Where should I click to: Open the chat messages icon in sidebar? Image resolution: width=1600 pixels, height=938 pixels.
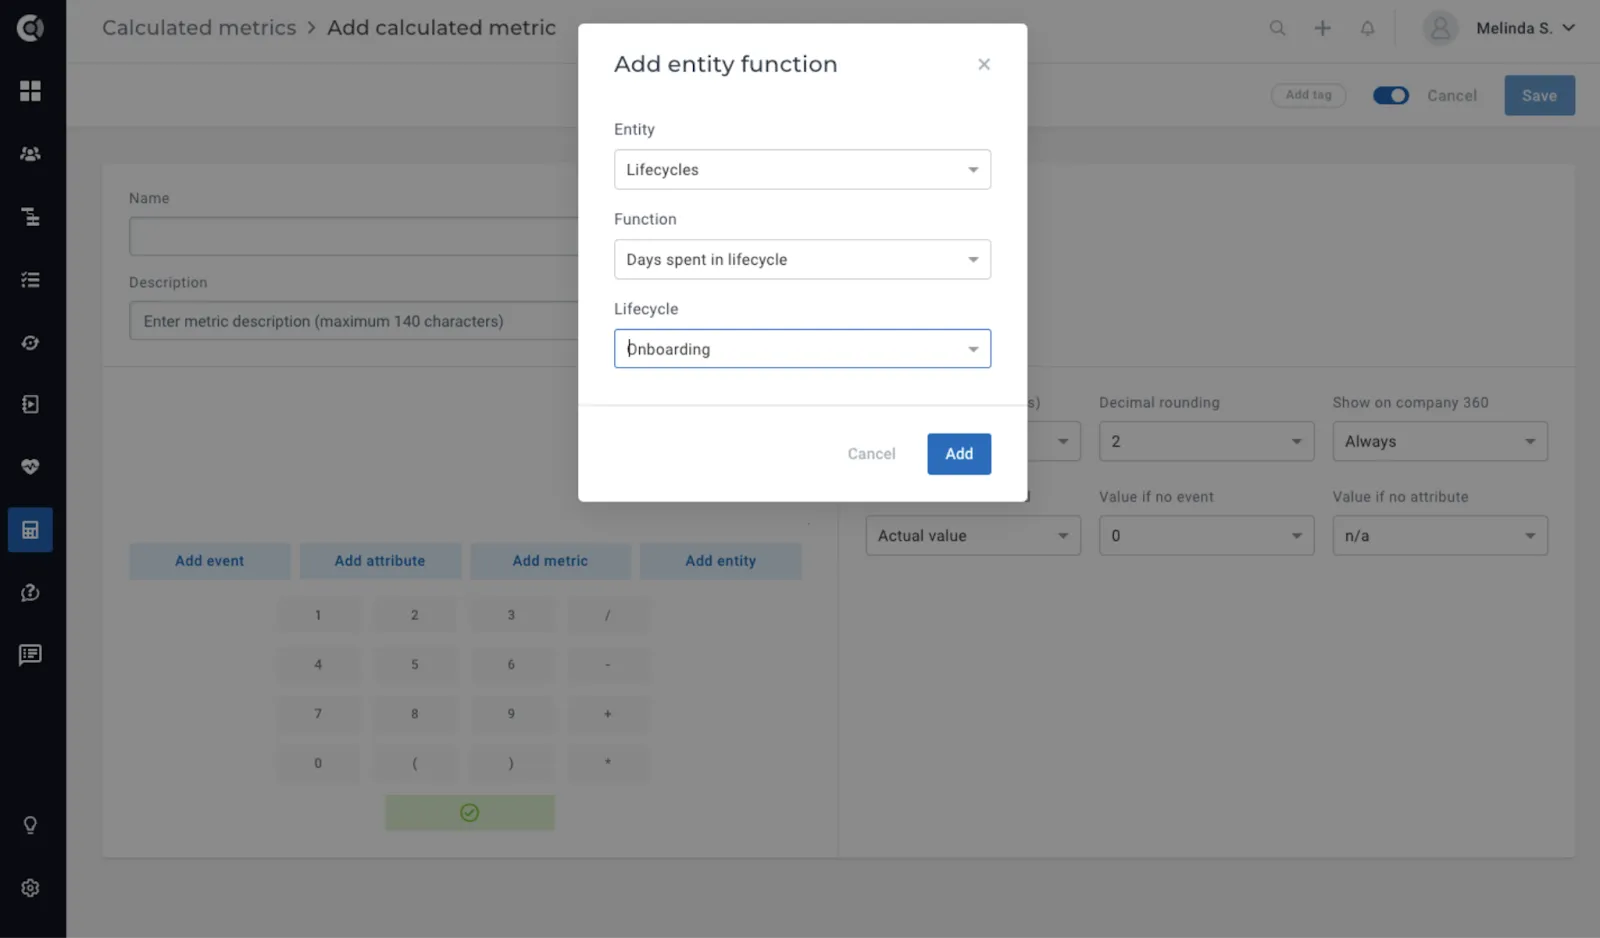[x=30, y=655]
